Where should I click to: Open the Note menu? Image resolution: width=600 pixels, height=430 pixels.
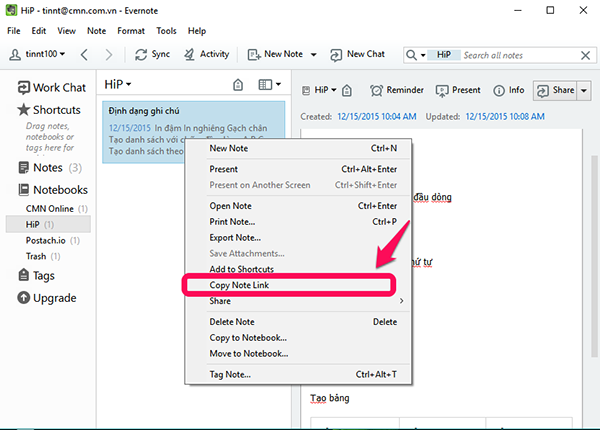(96, 31)
